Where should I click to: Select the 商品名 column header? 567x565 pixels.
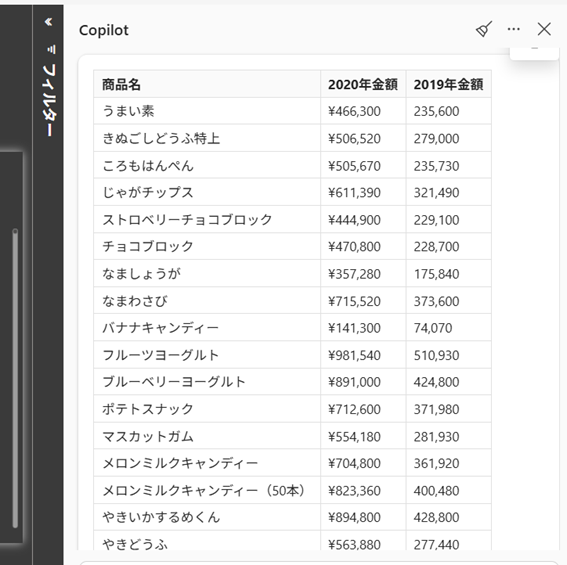(x=207, y=84)
